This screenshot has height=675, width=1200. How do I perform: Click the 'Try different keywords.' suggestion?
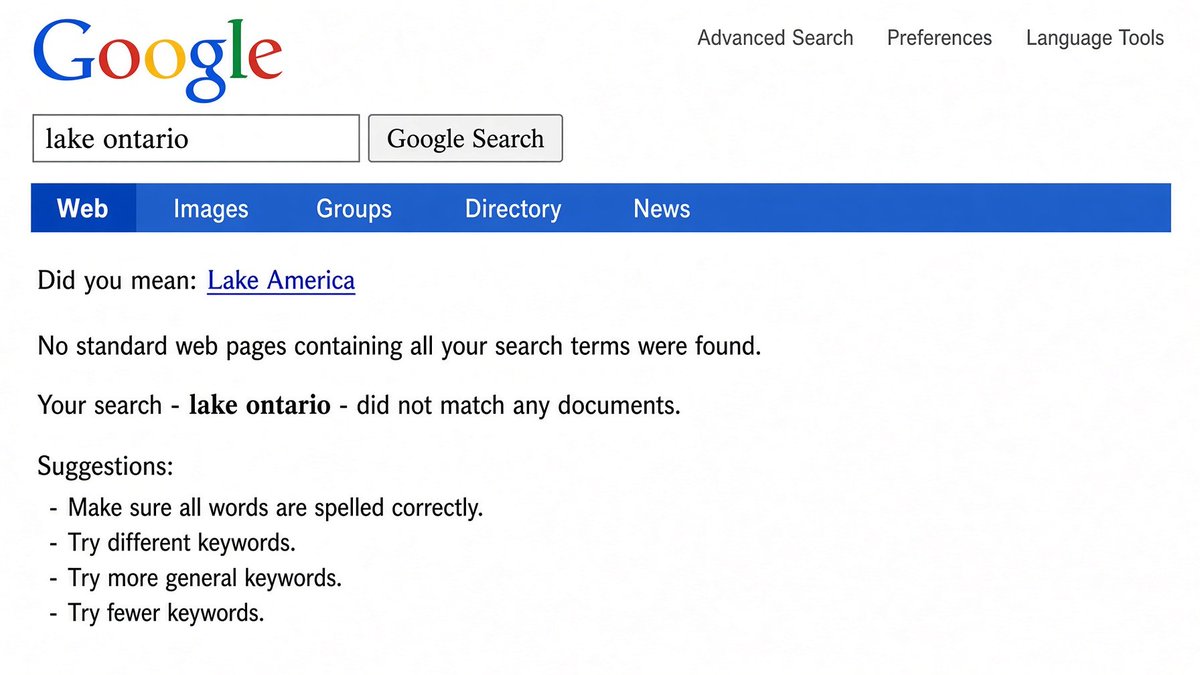(182, 543)
